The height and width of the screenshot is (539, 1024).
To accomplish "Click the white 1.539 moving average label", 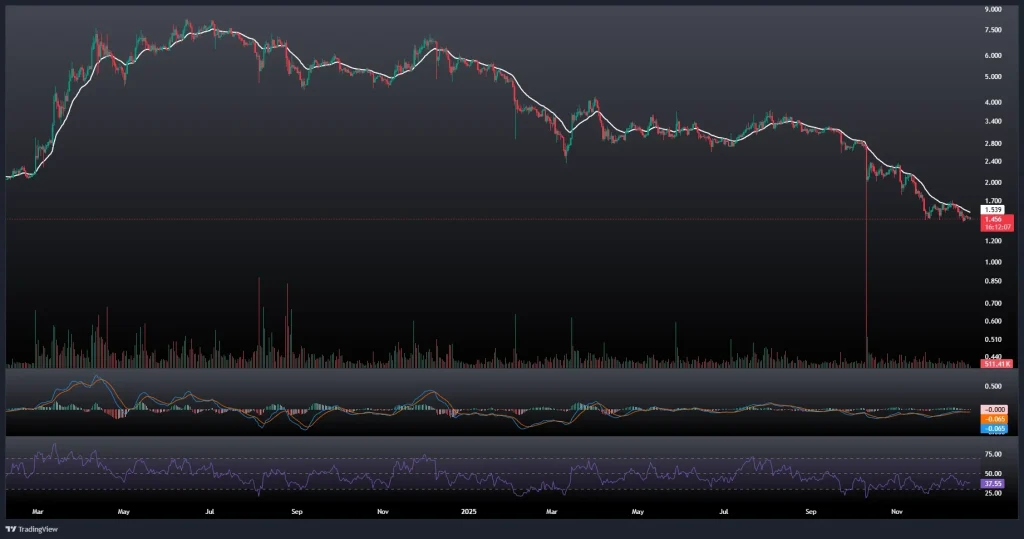I will coord(993,210).
